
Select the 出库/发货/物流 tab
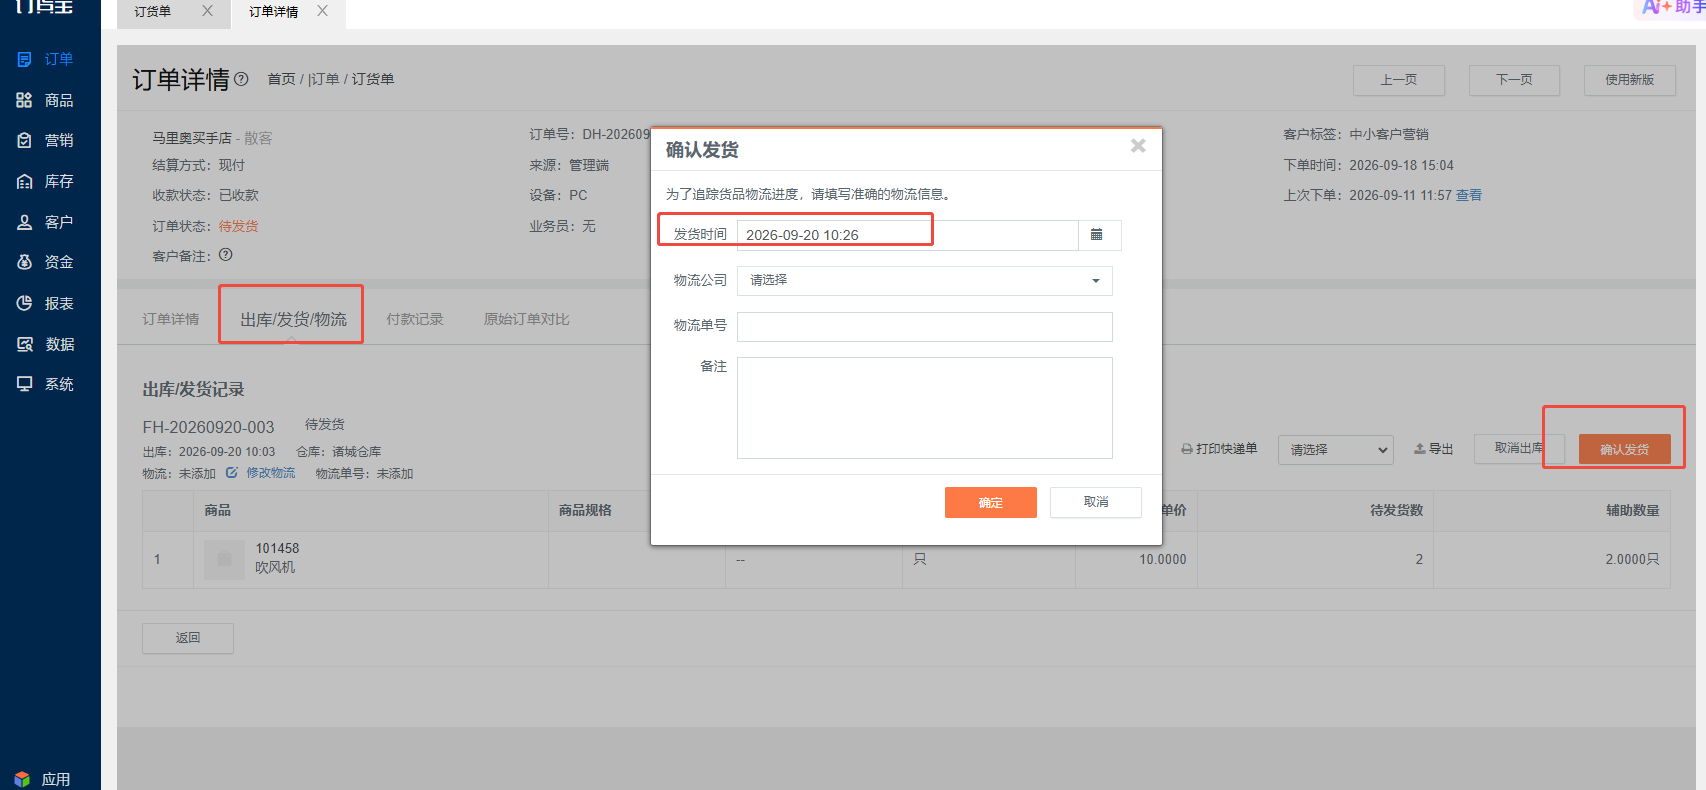point(293,319)
